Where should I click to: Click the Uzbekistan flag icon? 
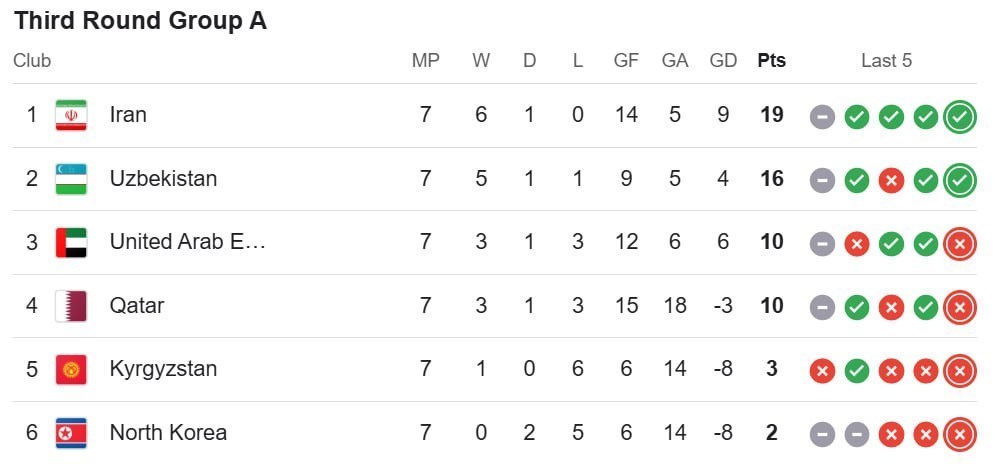71,179
